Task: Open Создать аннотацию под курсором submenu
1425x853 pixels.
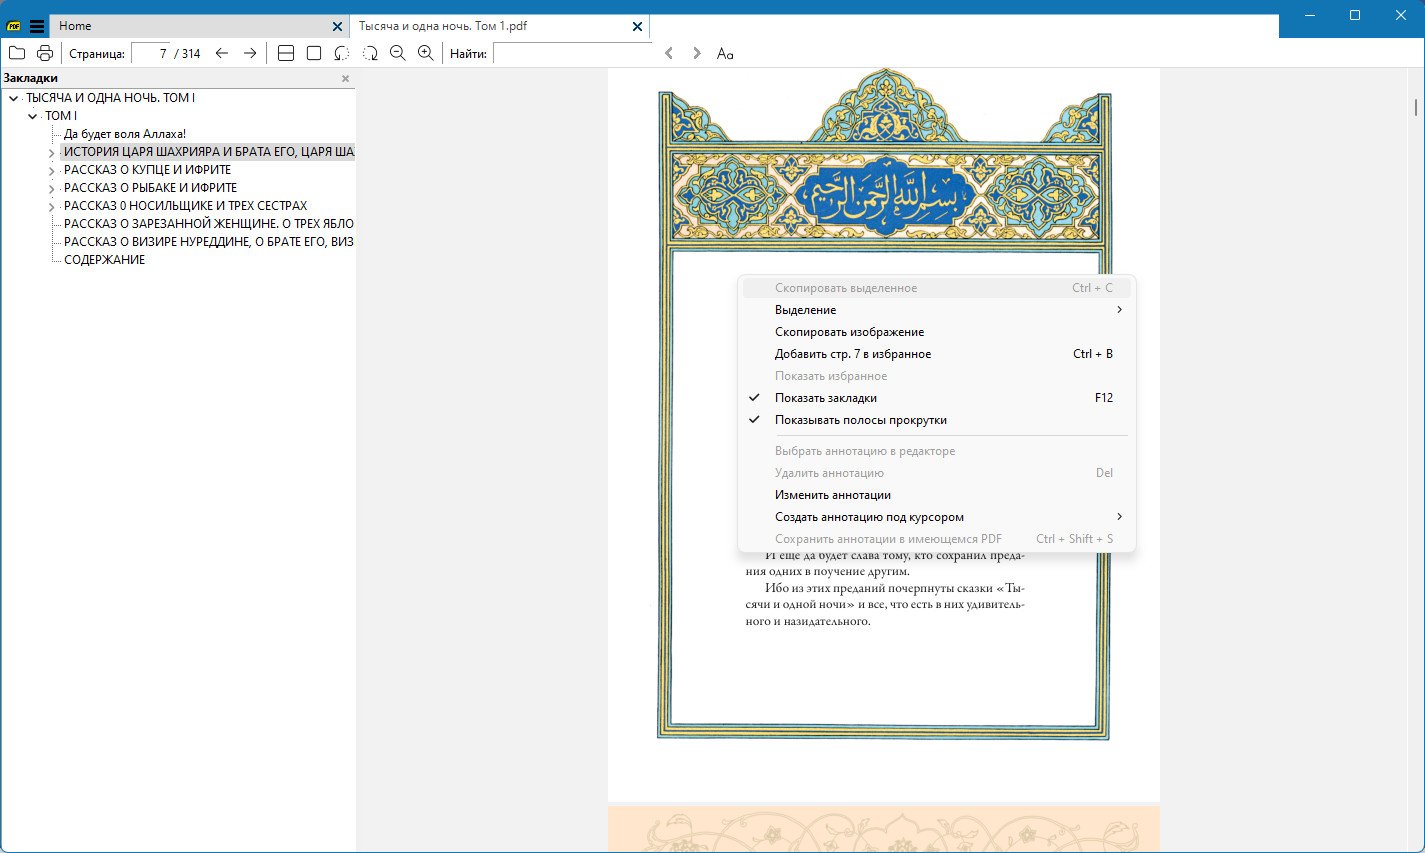Action: (x=937, y=517)
